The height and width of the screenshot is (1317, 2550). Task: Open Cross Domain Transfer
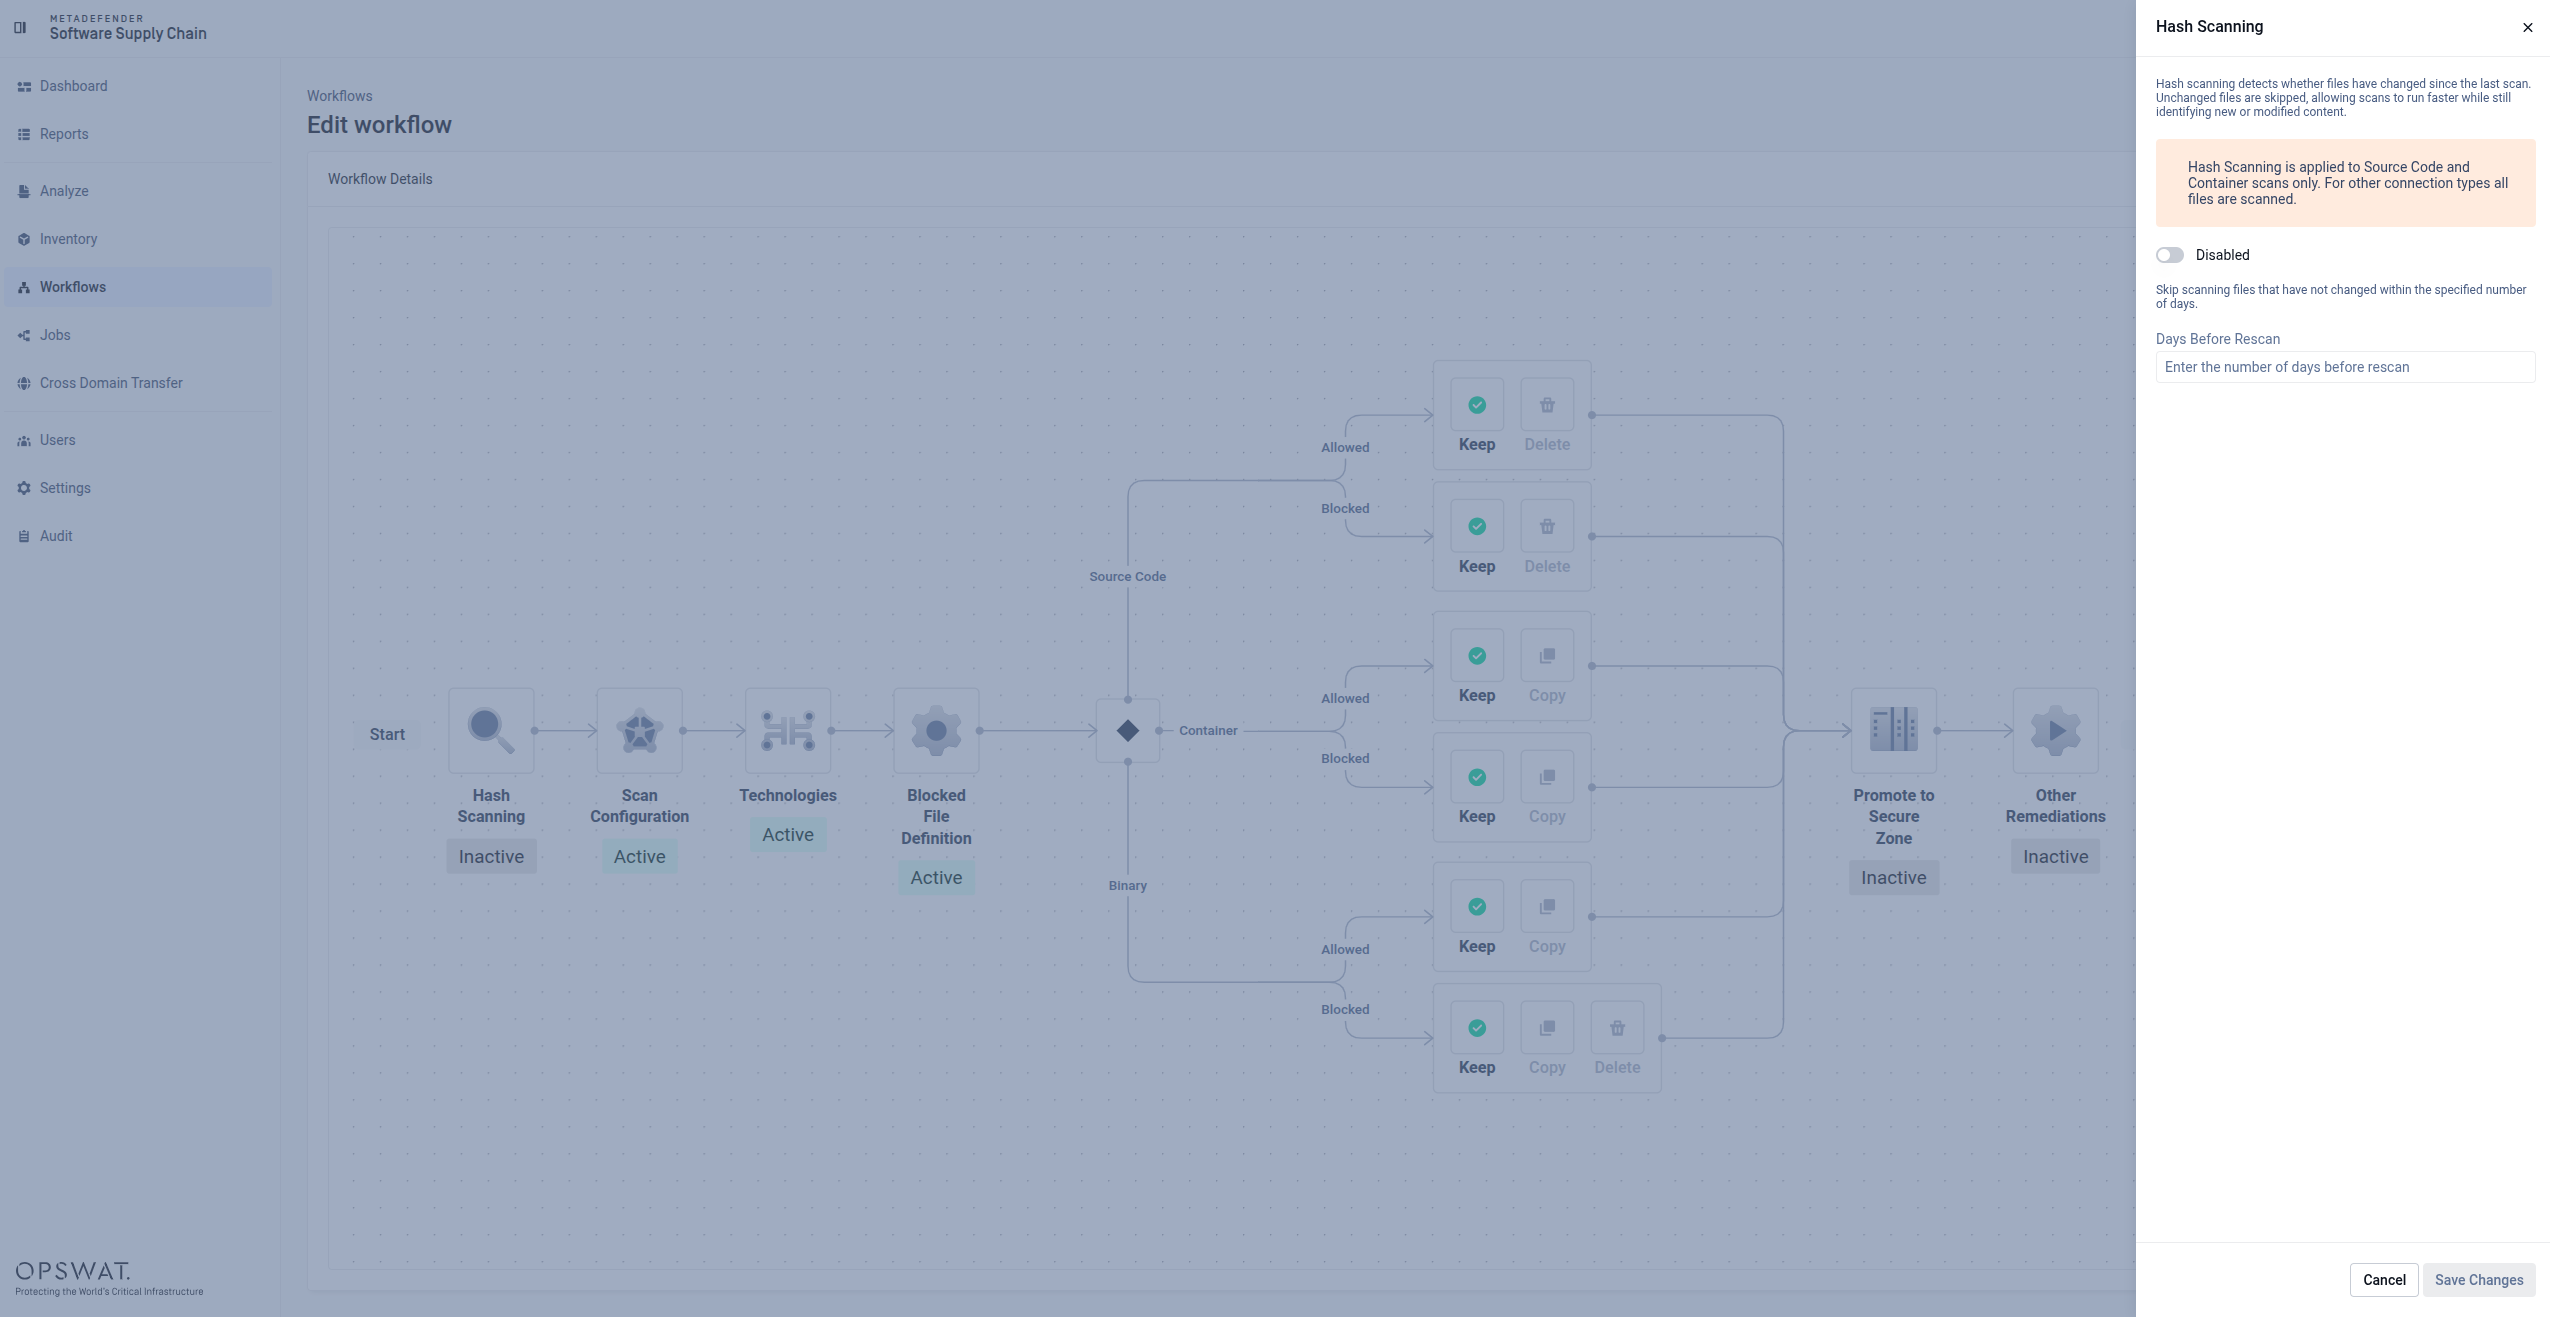(138, 383)
